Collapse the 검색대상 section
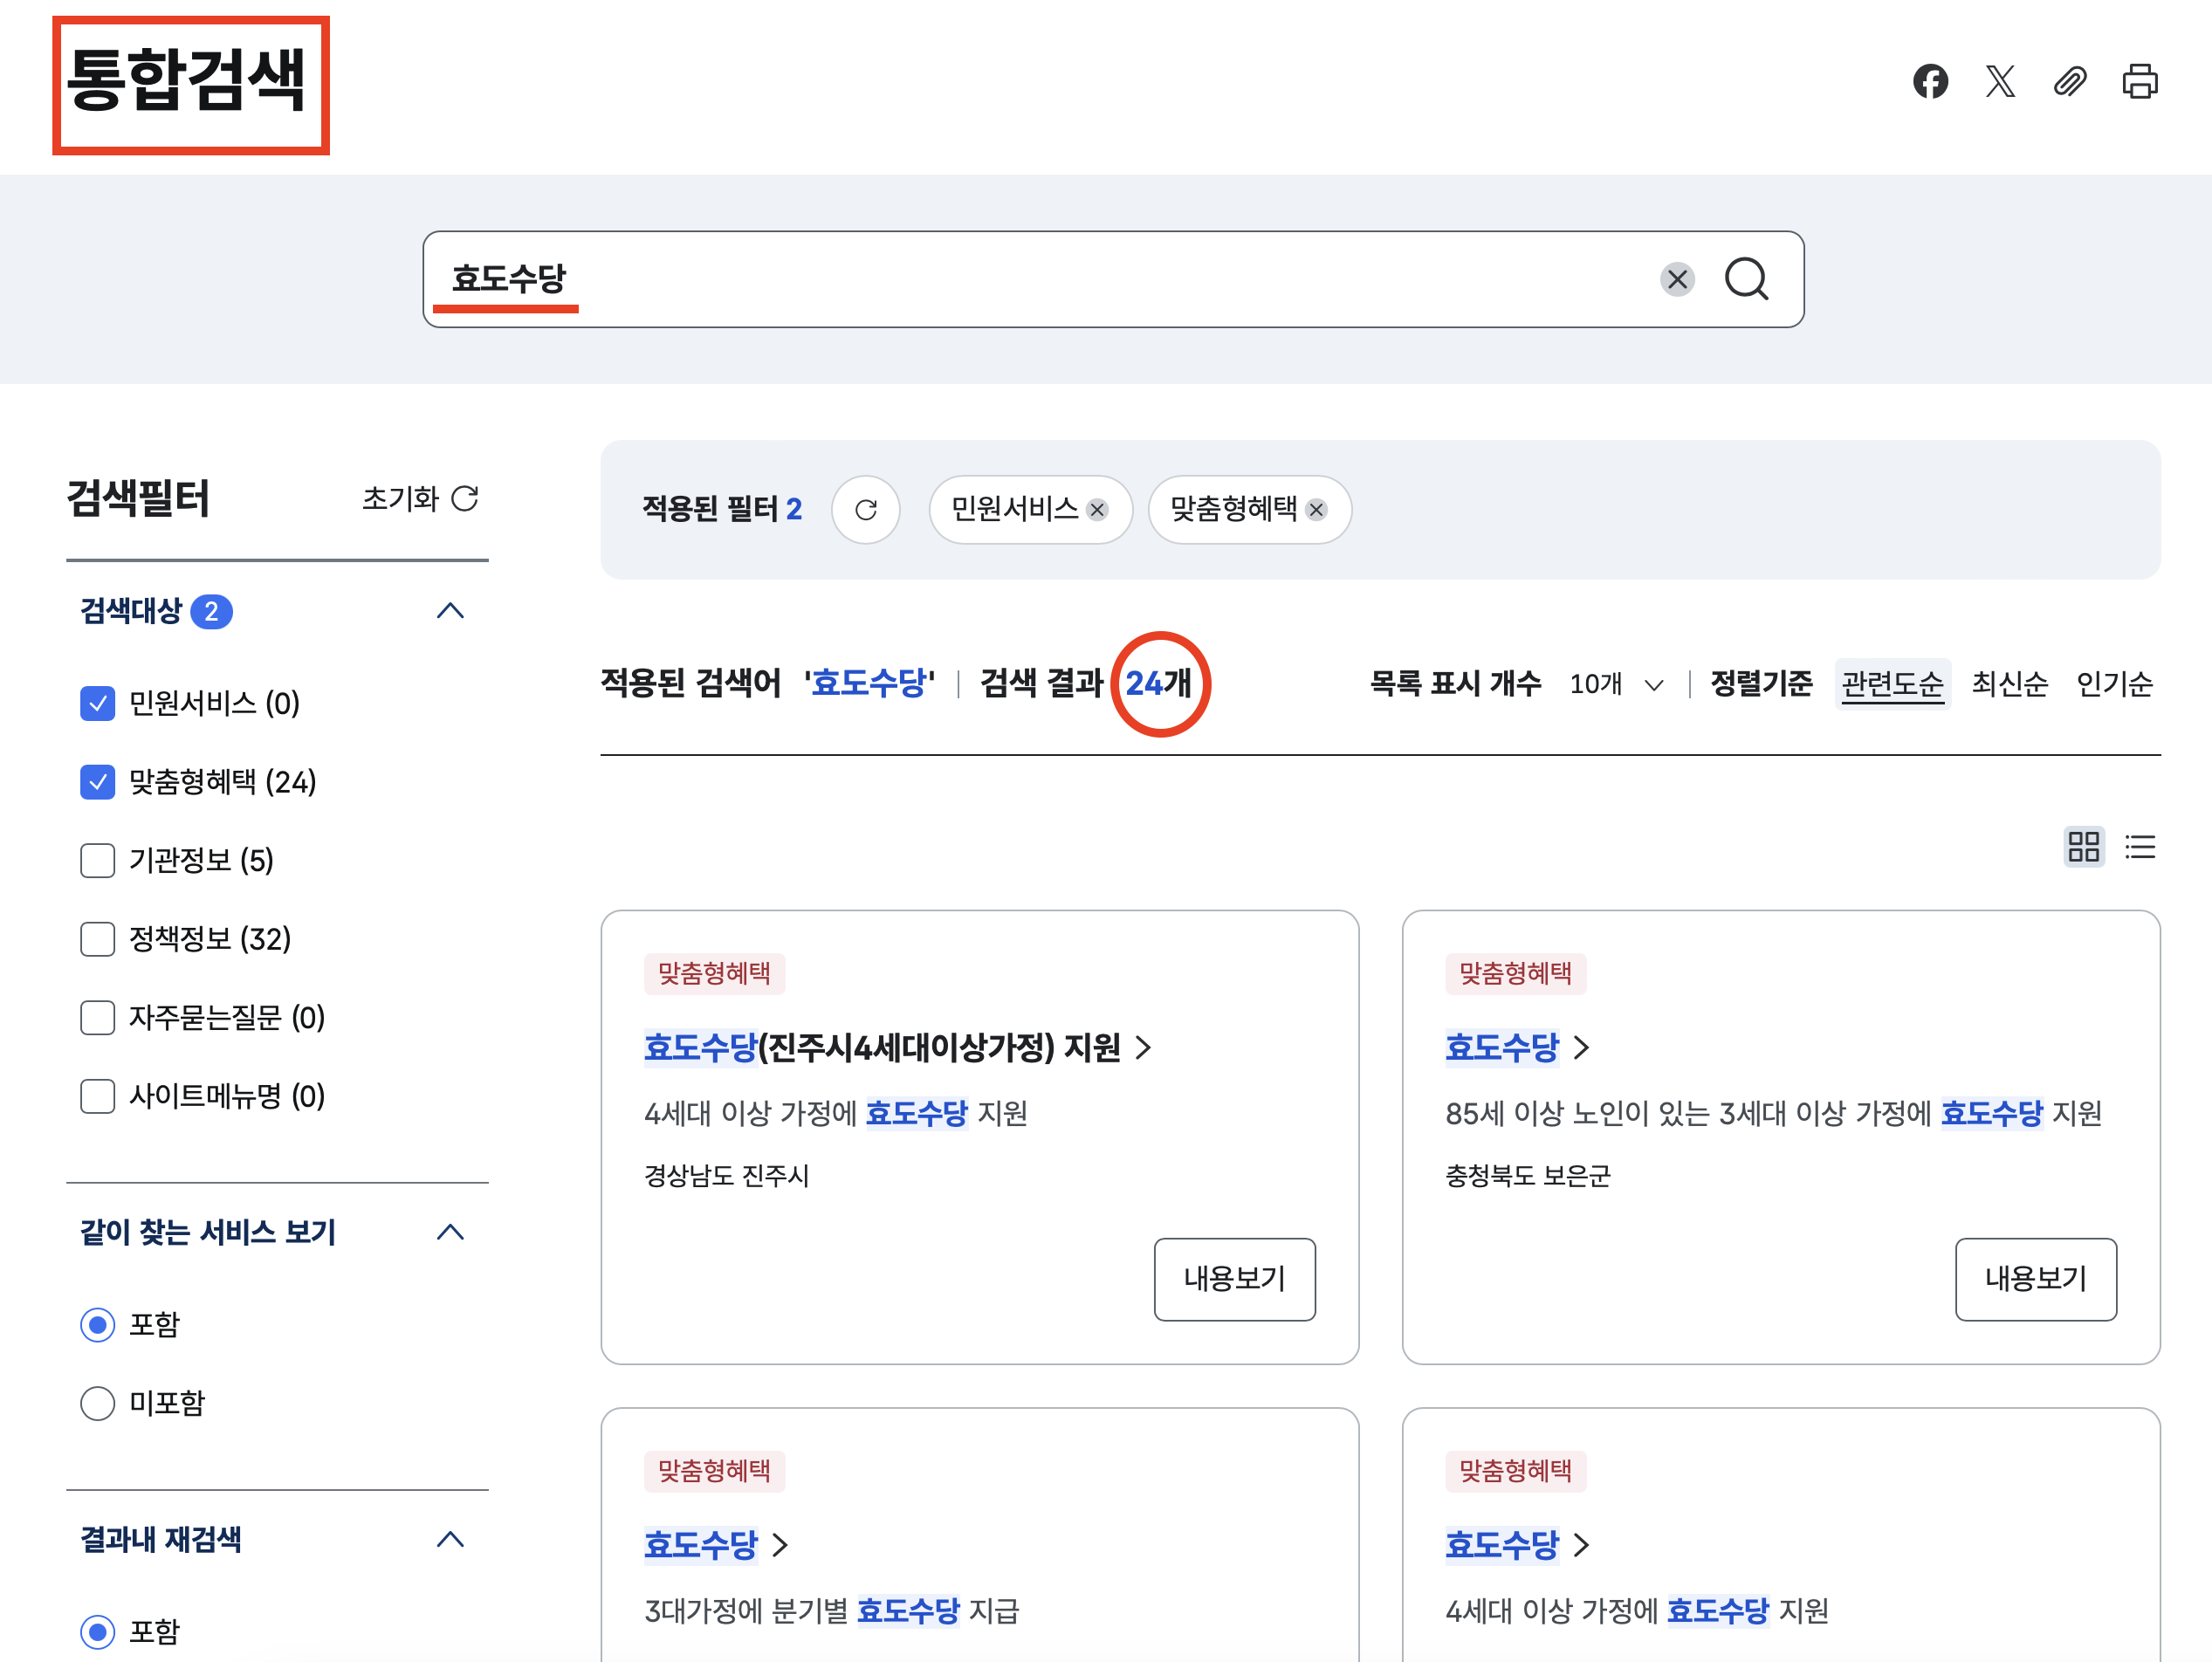Image resolution: width=2212 pixels, height=1662 pixels. pyautogui.click(x=450, y=611)
